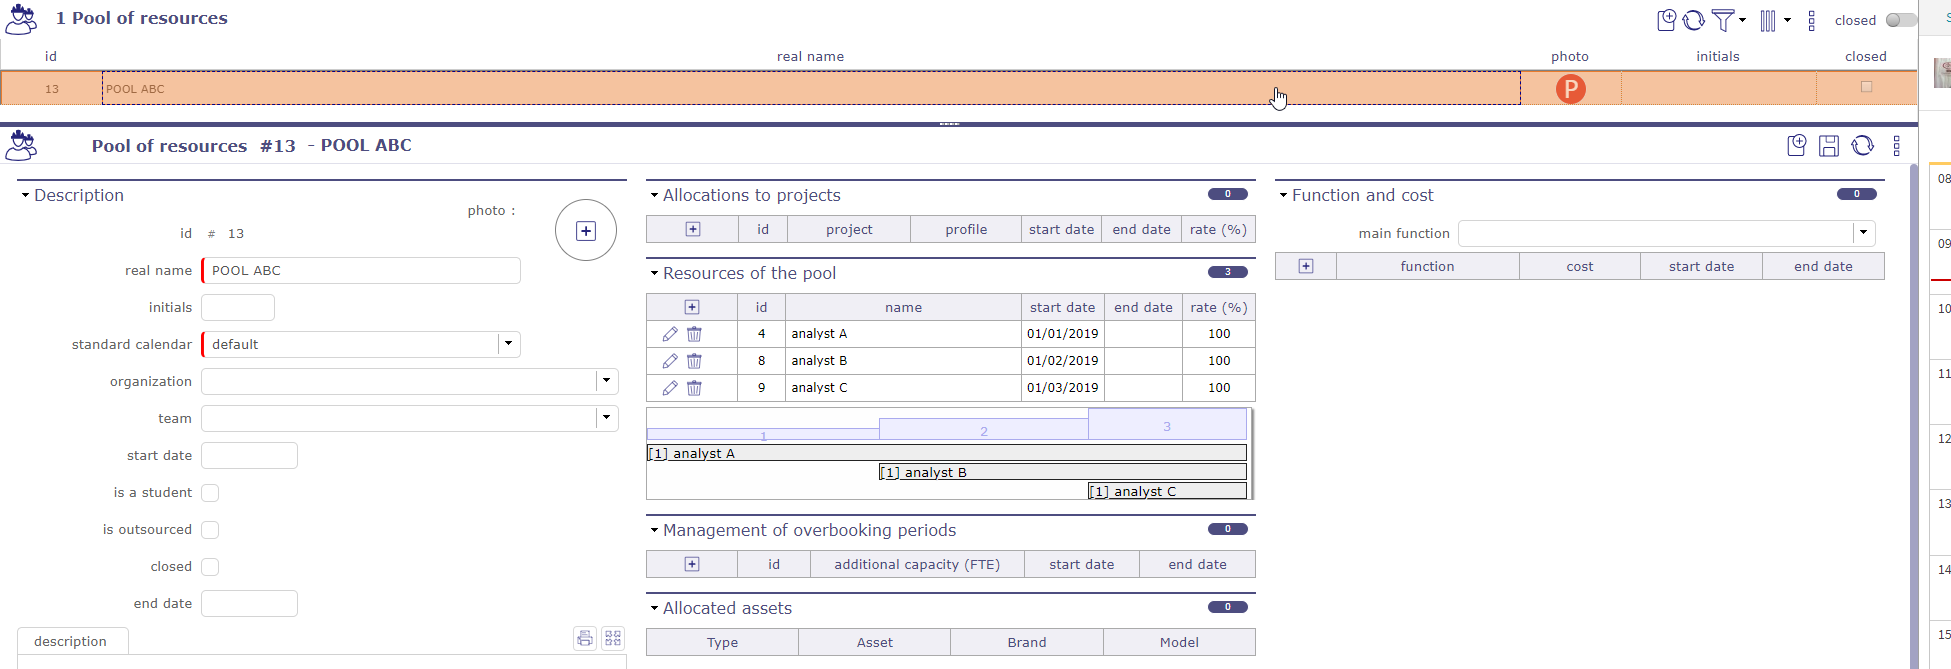The height and width of the screenshot is (669, 1951).
Task: Click the add photo plus button
Action: click(x=586, y=231)
